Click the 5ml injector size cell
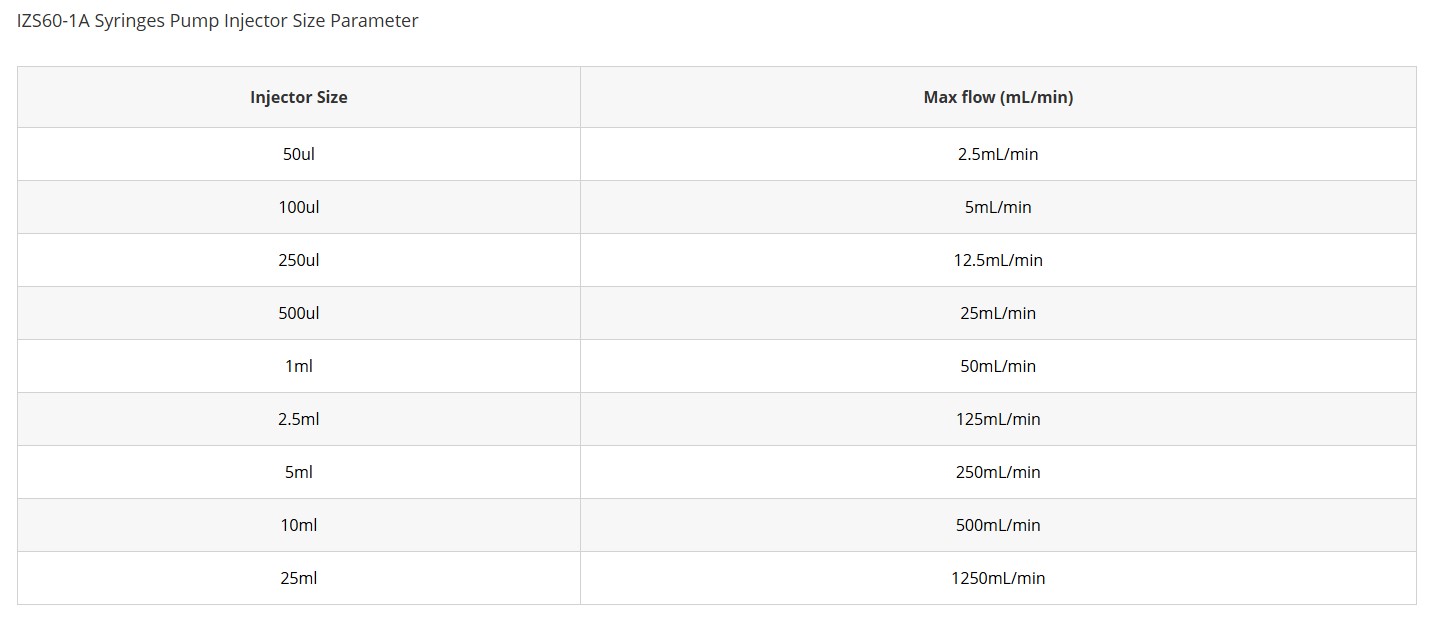Viewport: 1436px width, 623px height. tap(298, 472)
